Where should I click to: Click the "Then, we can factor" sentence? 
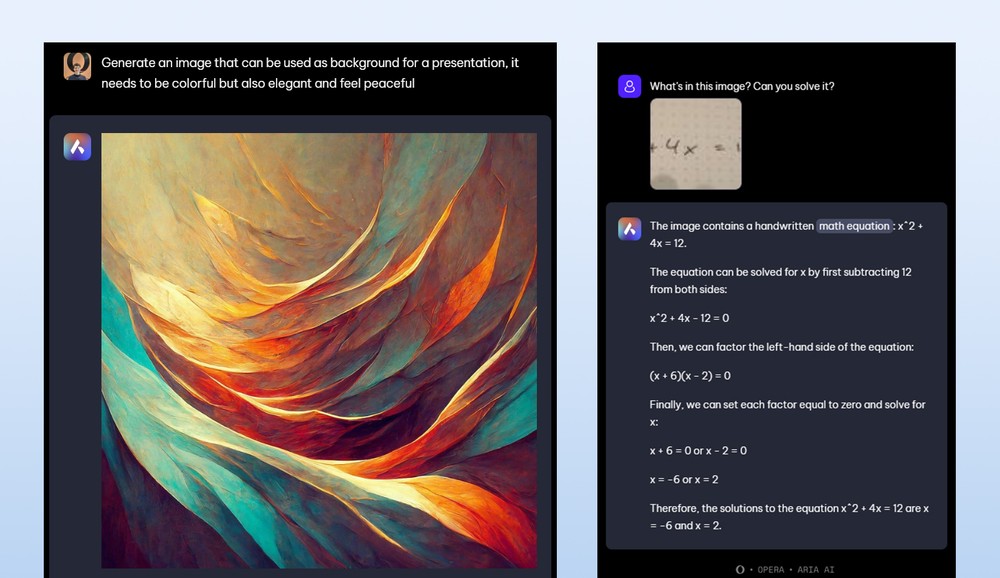781,347
